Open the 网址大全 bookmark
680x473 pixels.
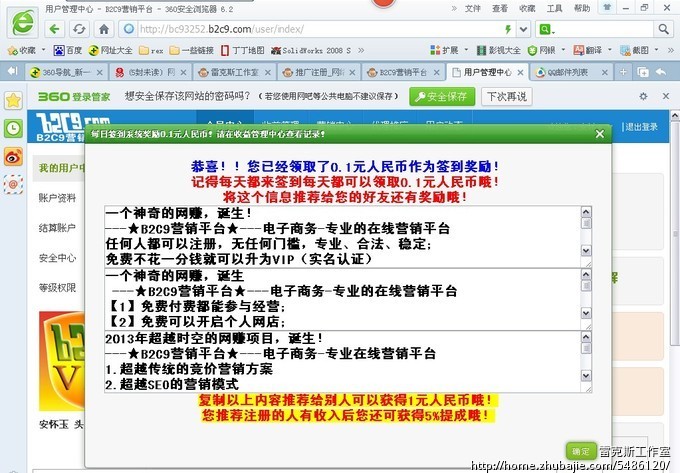click(110, 50)
